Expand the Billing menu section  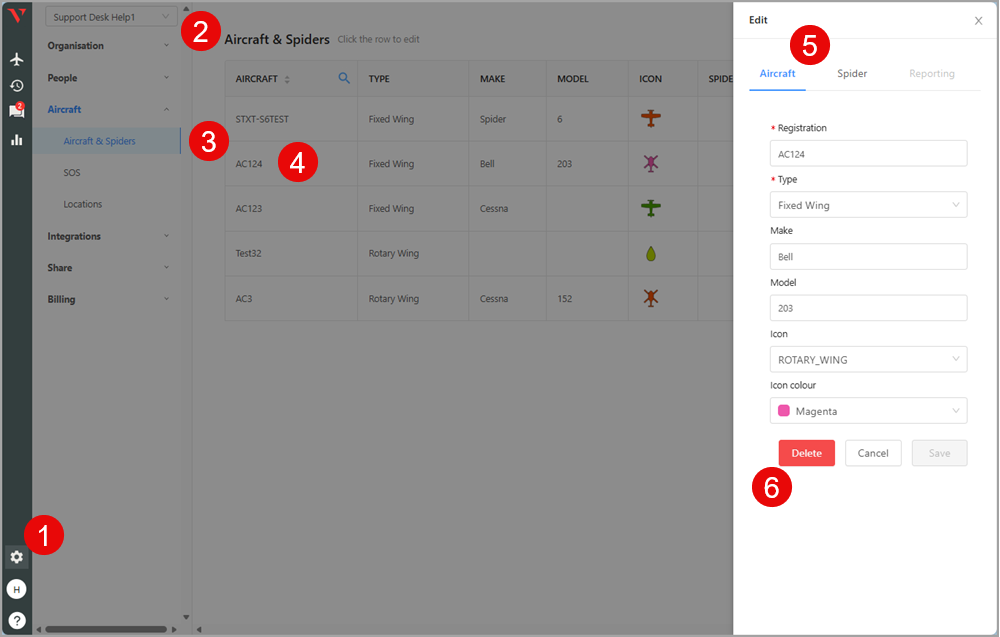tap(108, 299)
